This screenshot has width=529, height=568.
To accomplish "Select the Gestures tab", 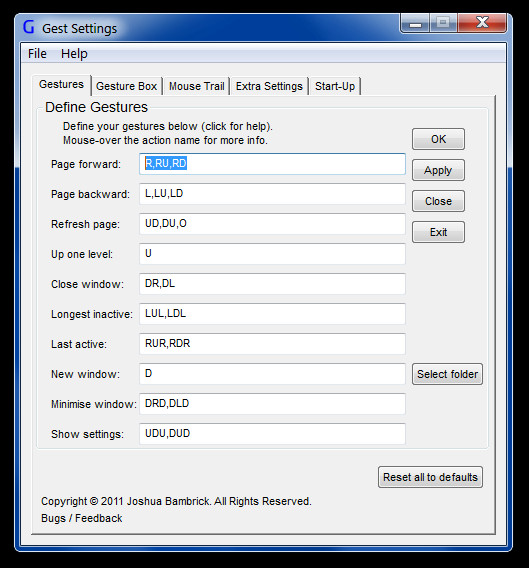I will tap(61, 85).
